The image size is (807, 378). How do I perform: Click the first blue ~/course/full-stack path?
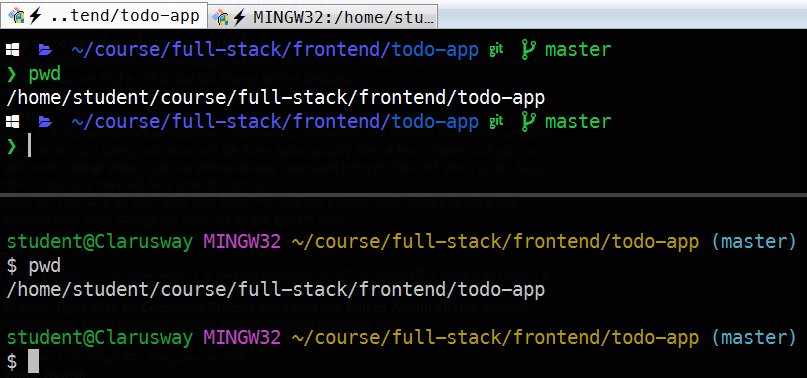[275, 50]
